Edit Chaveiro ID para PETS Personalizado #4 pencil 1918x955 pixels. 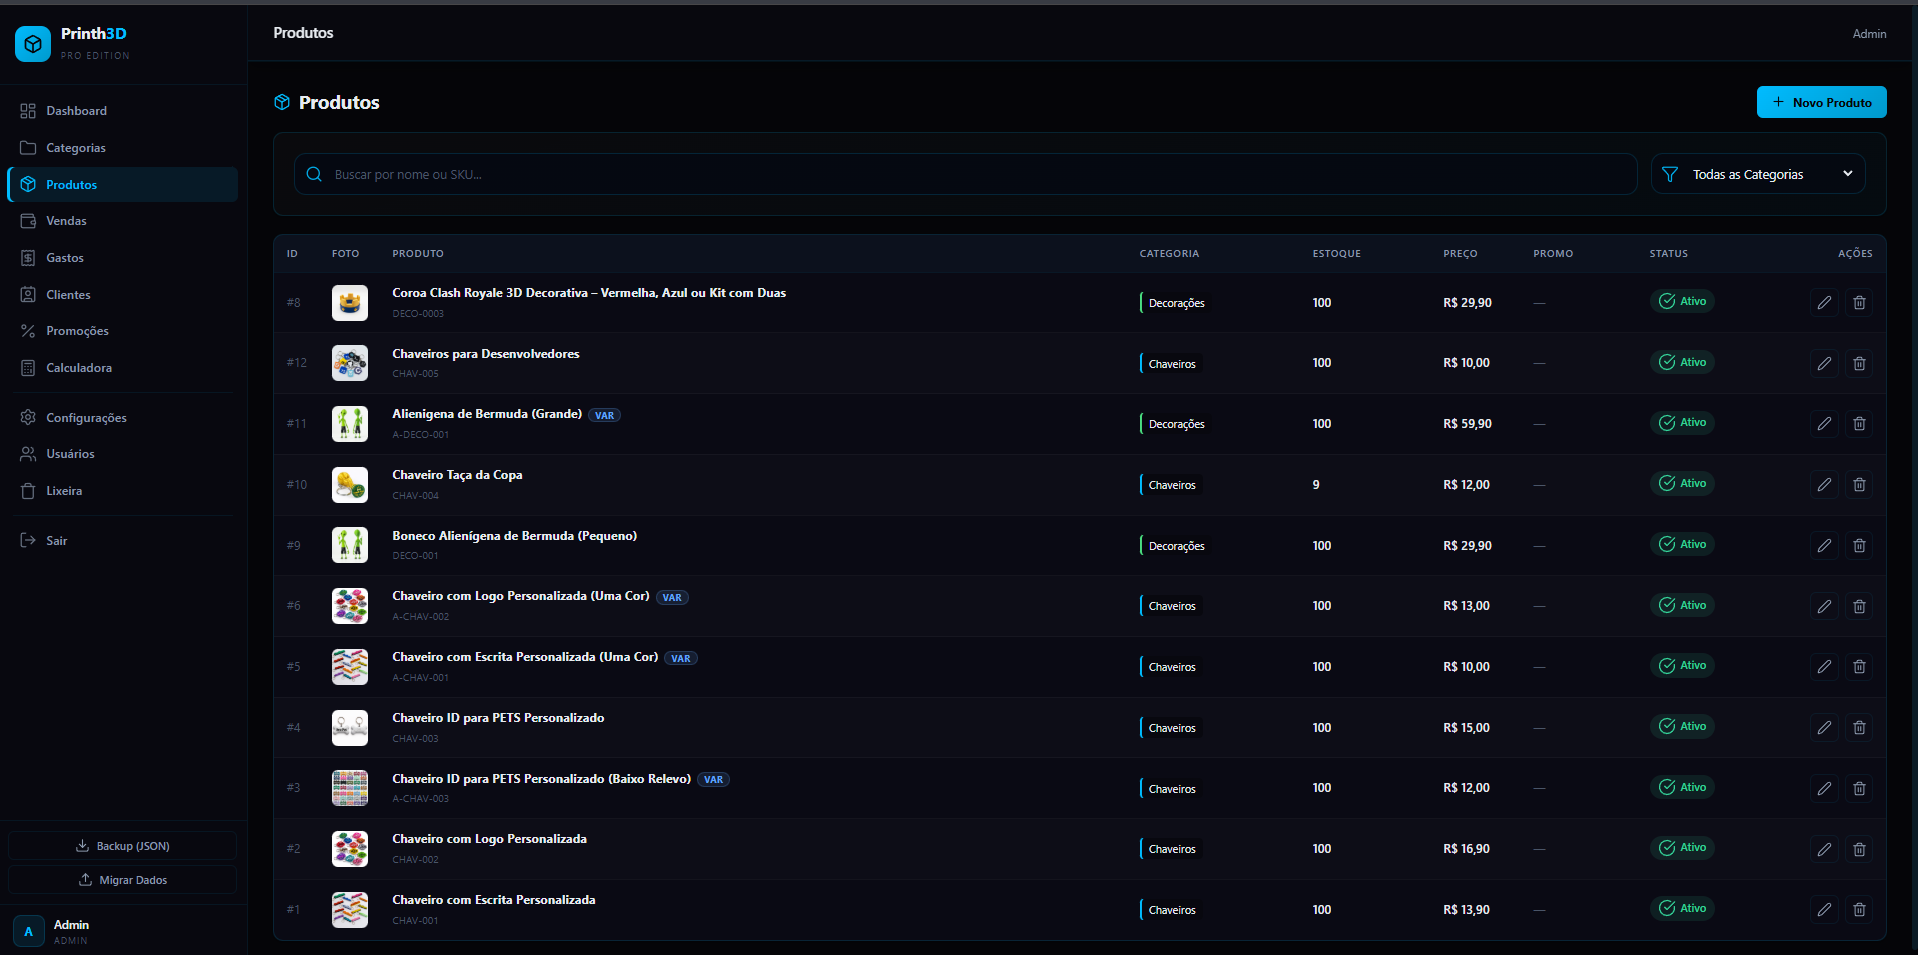[1824, 727]
